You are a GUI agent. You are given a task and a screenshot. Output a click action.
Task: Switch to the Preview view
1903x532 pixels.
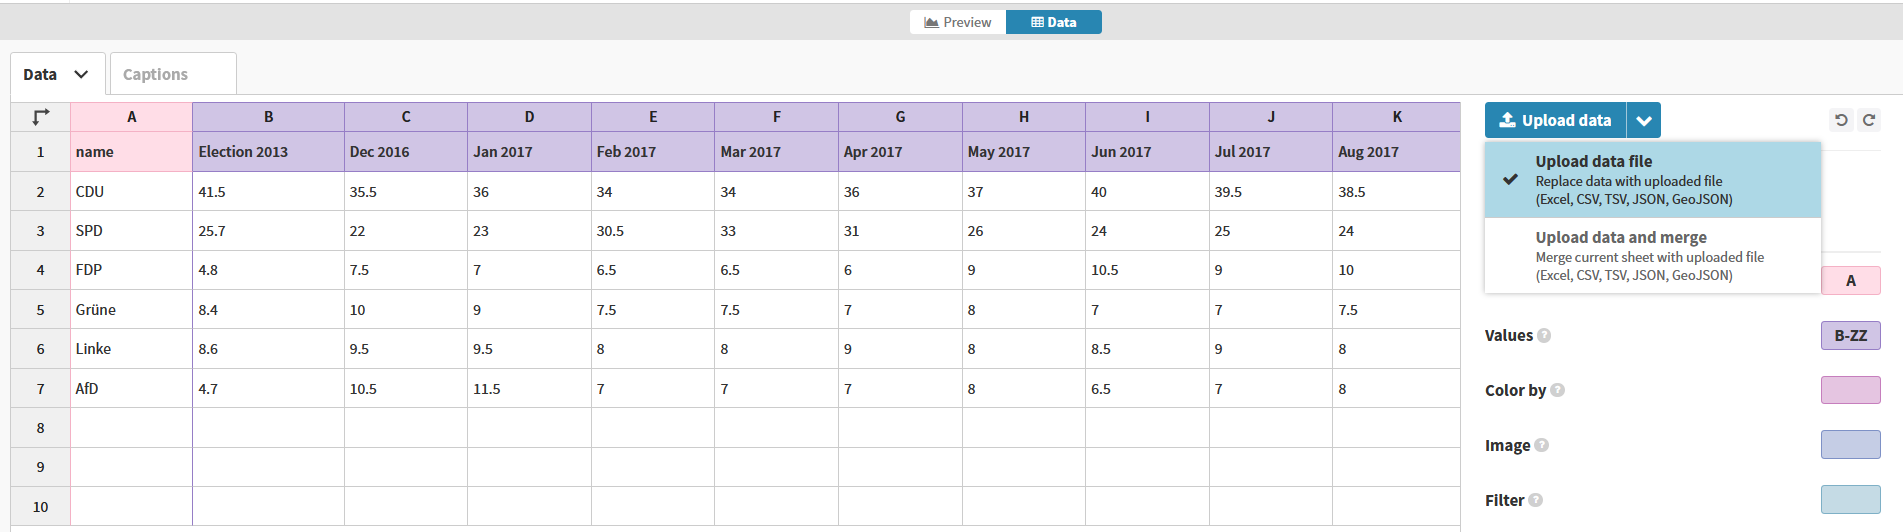pyautogui.click(x=958, y=22)
